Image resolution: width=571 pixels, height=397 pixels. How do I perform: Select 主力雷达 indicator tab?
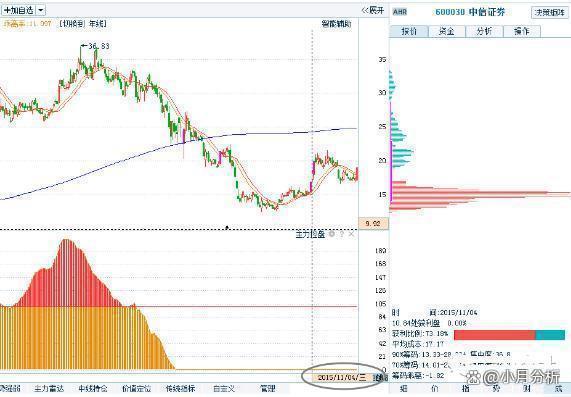(x=49, y=389)
